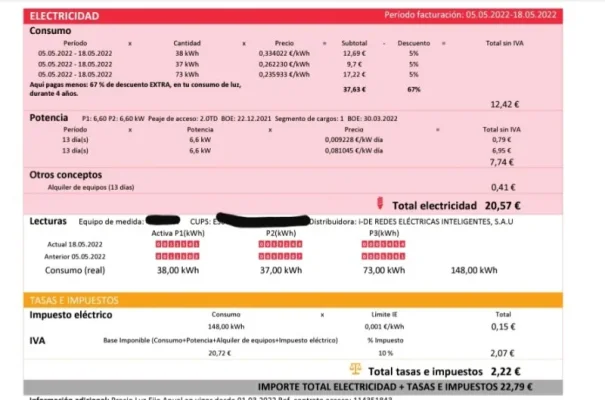
Task: Click the Base Imponible description text
Action: tap(221, 341)
